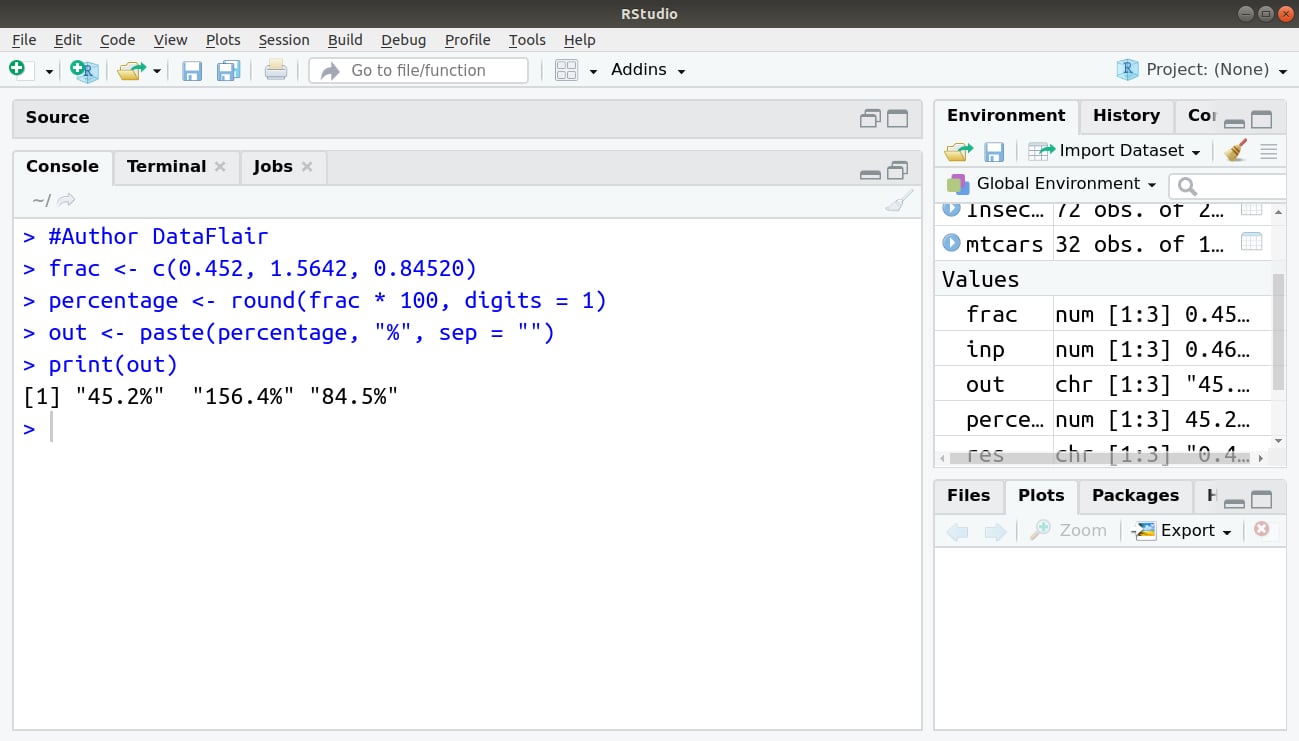1299x741 pixels.
Task: Remove current plot red X icon
Action: point(1262,529)
